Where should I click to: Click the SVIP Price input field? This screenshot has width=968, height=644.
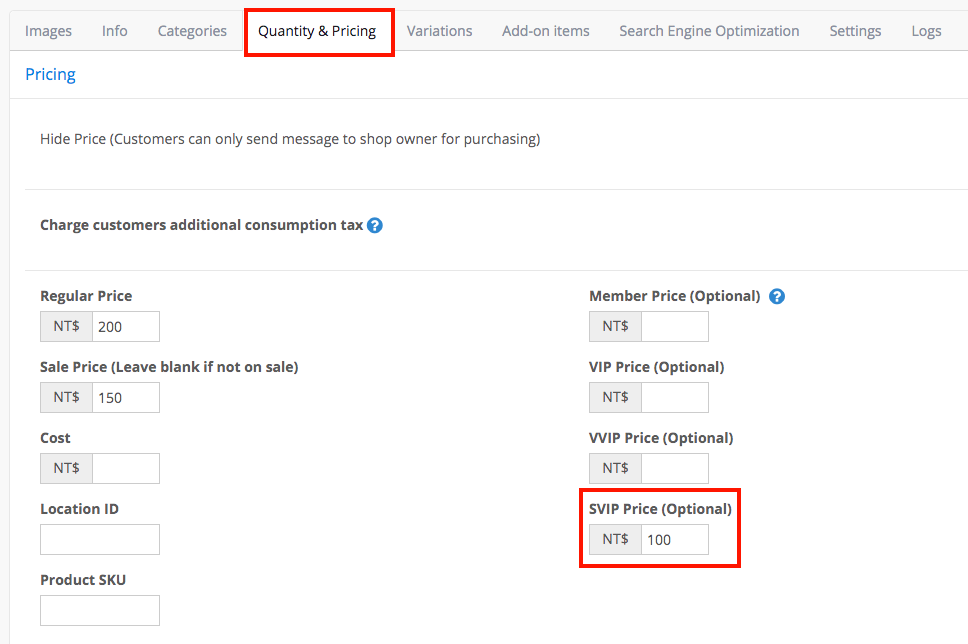675,540
